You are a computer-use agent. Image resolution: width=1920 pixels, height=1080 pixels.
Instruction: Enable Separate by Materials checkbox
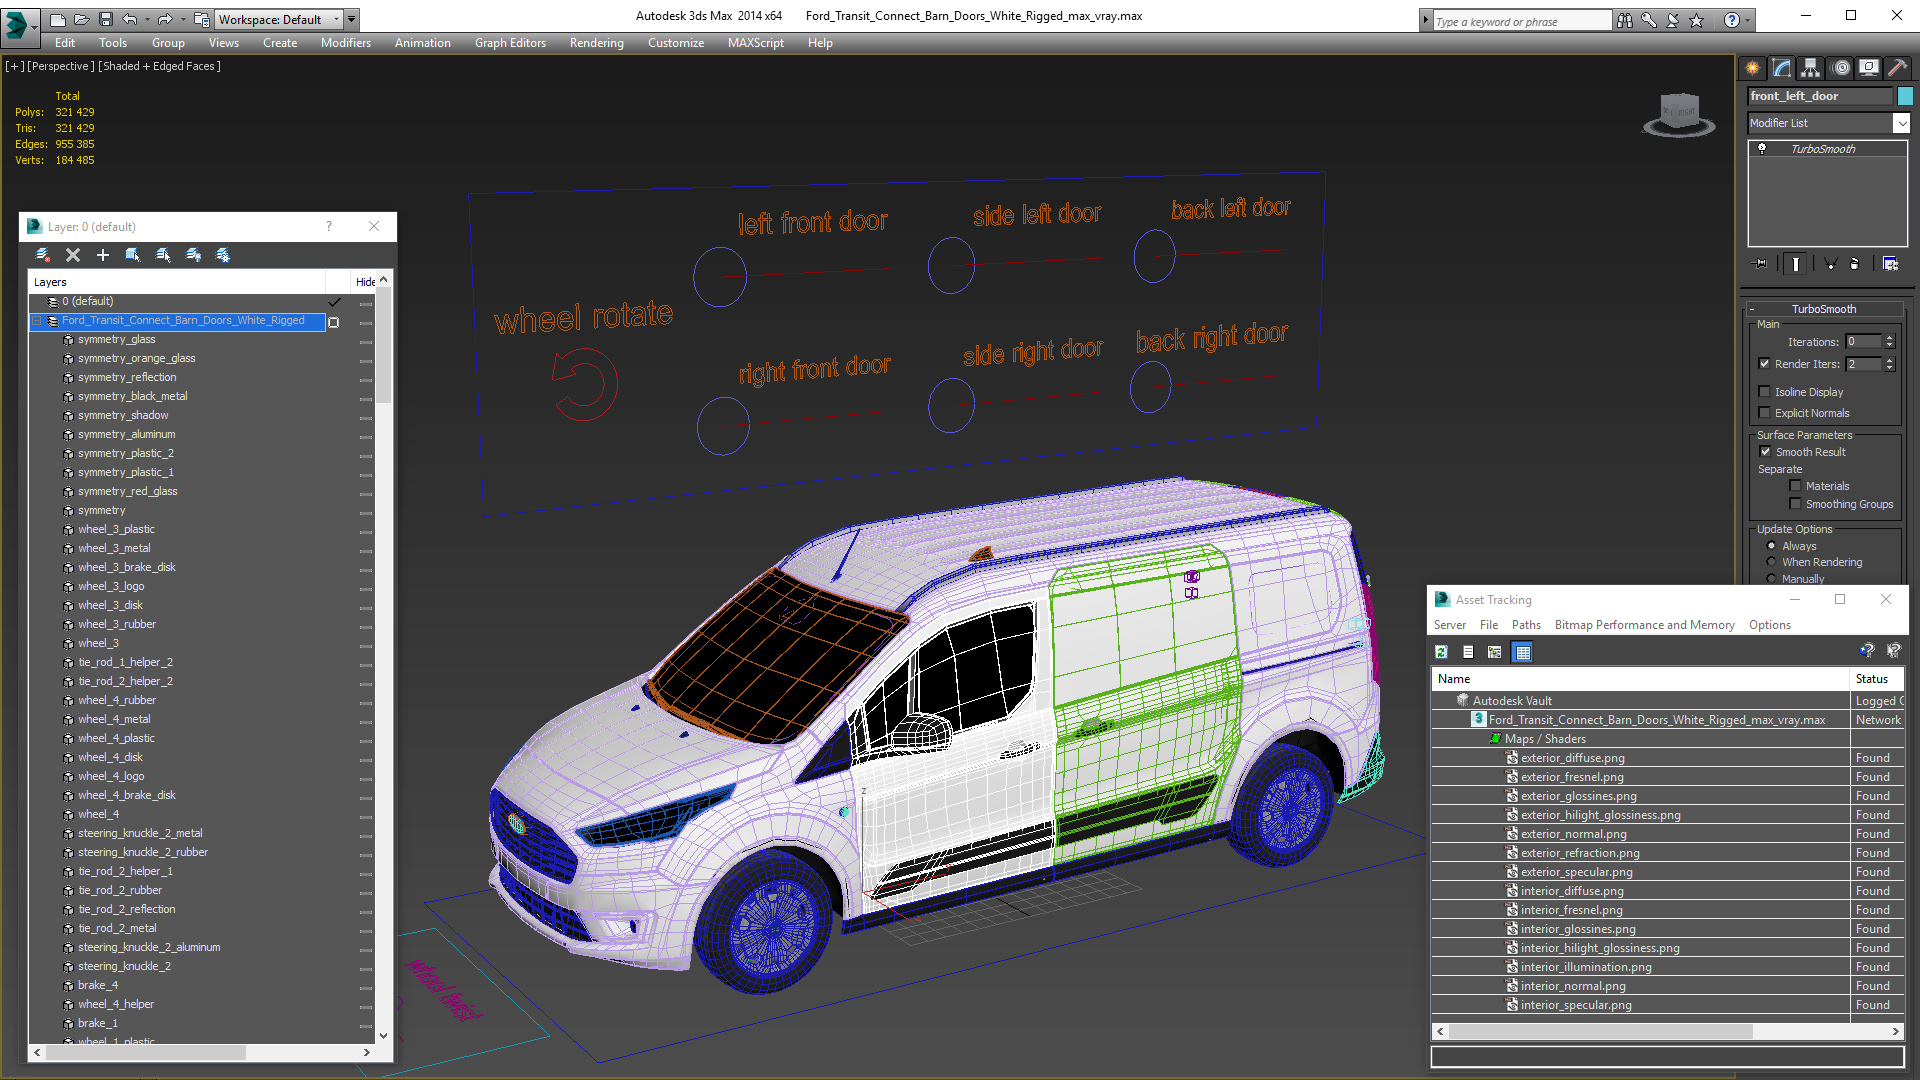(1795, 486)
